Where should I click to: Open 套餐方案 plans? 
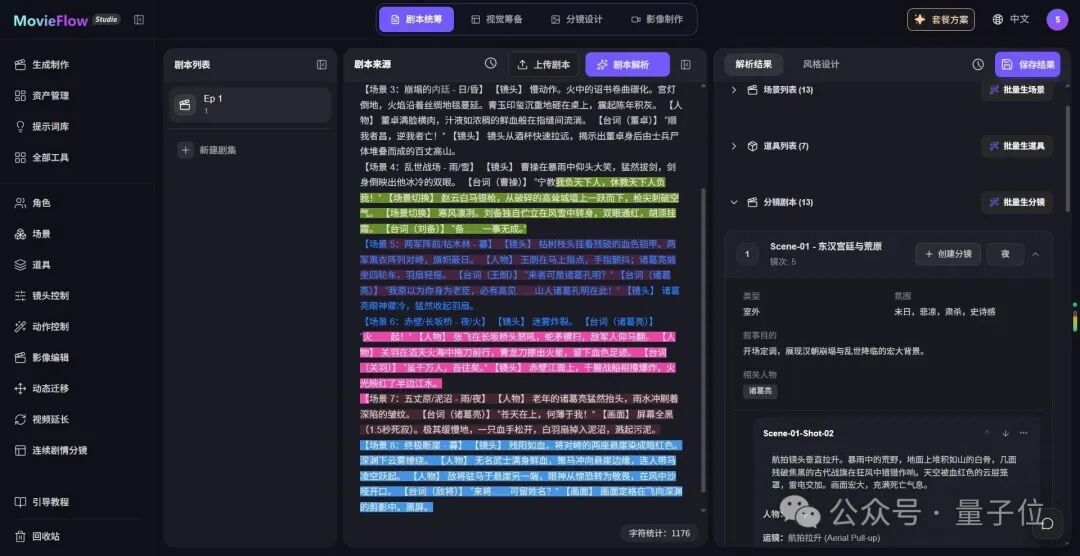point(941,19)
